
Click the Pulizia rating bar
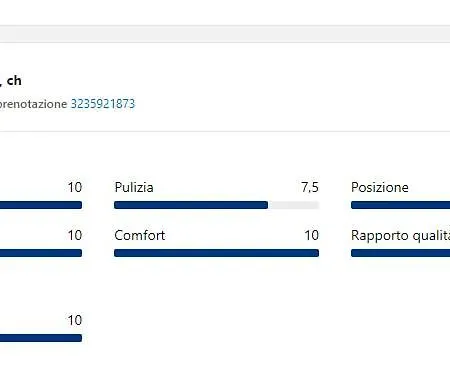216,205
